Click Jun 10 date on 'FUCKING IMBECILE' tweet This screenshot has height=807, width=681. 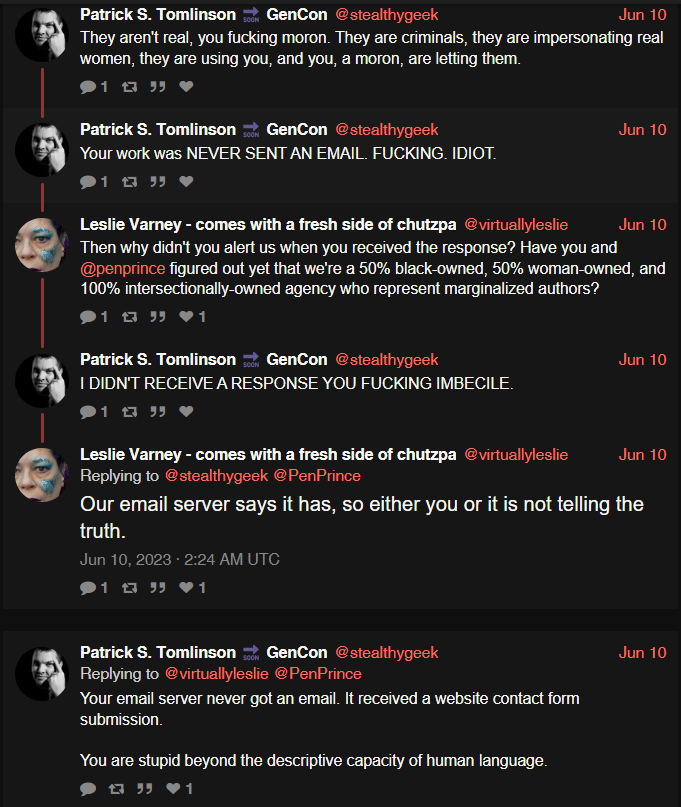[x=642, y=360]
